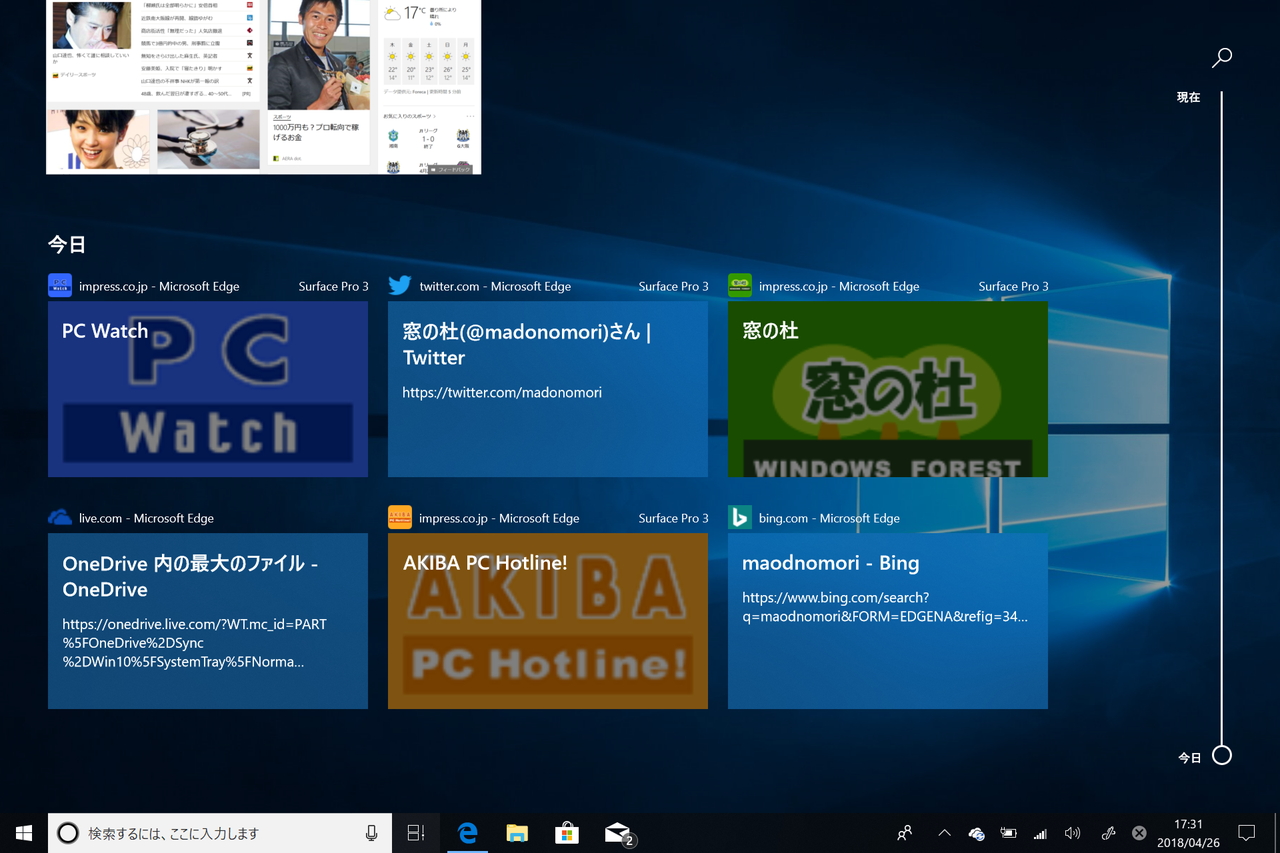Show hidden tray icons with the chevron
The height and width of the screenshot is (853, 1280).
coord(944,833)
